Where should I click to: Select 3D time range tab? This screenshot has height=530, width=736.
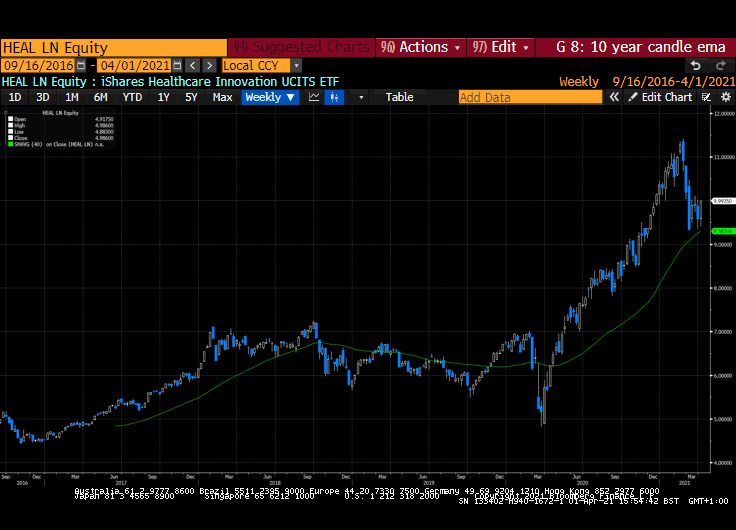(43, 97)
